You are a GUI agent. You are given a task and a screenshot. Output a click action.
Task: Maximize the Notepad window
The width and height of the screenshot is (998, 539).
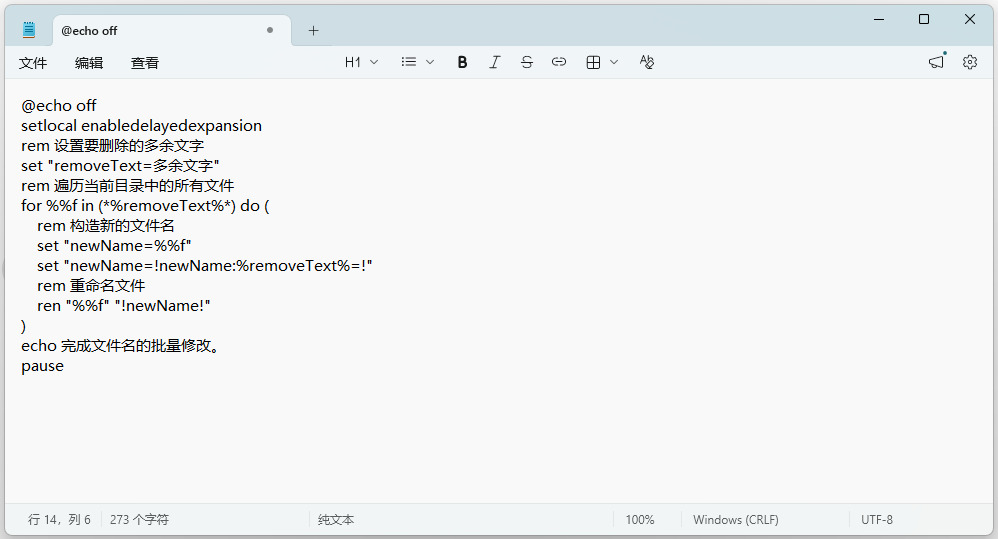click(924, 19)
